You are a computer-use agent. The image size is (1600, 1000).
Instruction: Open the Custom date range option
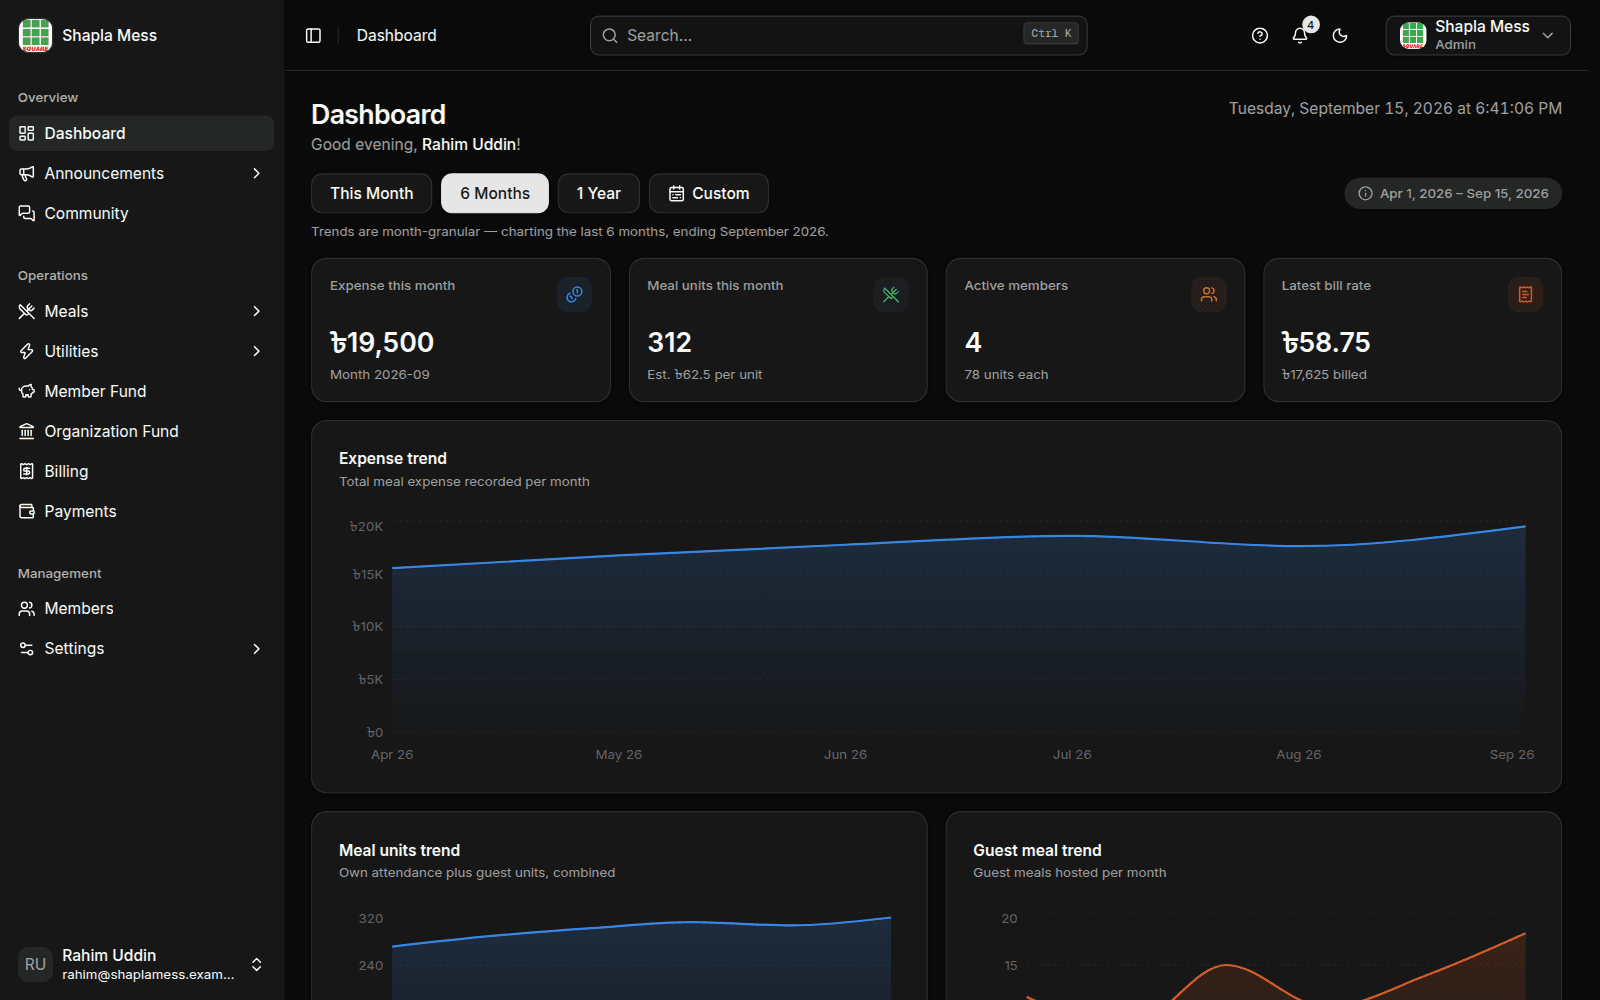pyautogui.click(x=709, y=193)
